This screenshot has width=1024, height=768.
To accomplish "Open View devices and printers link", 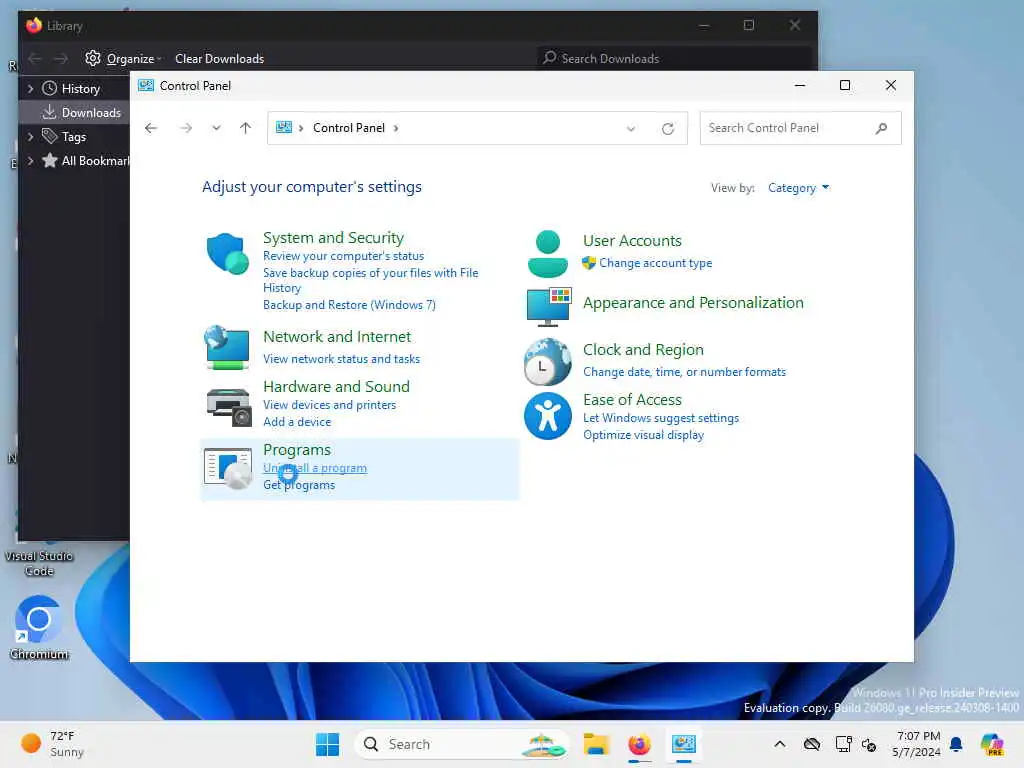I will click(x=330, y=405).
